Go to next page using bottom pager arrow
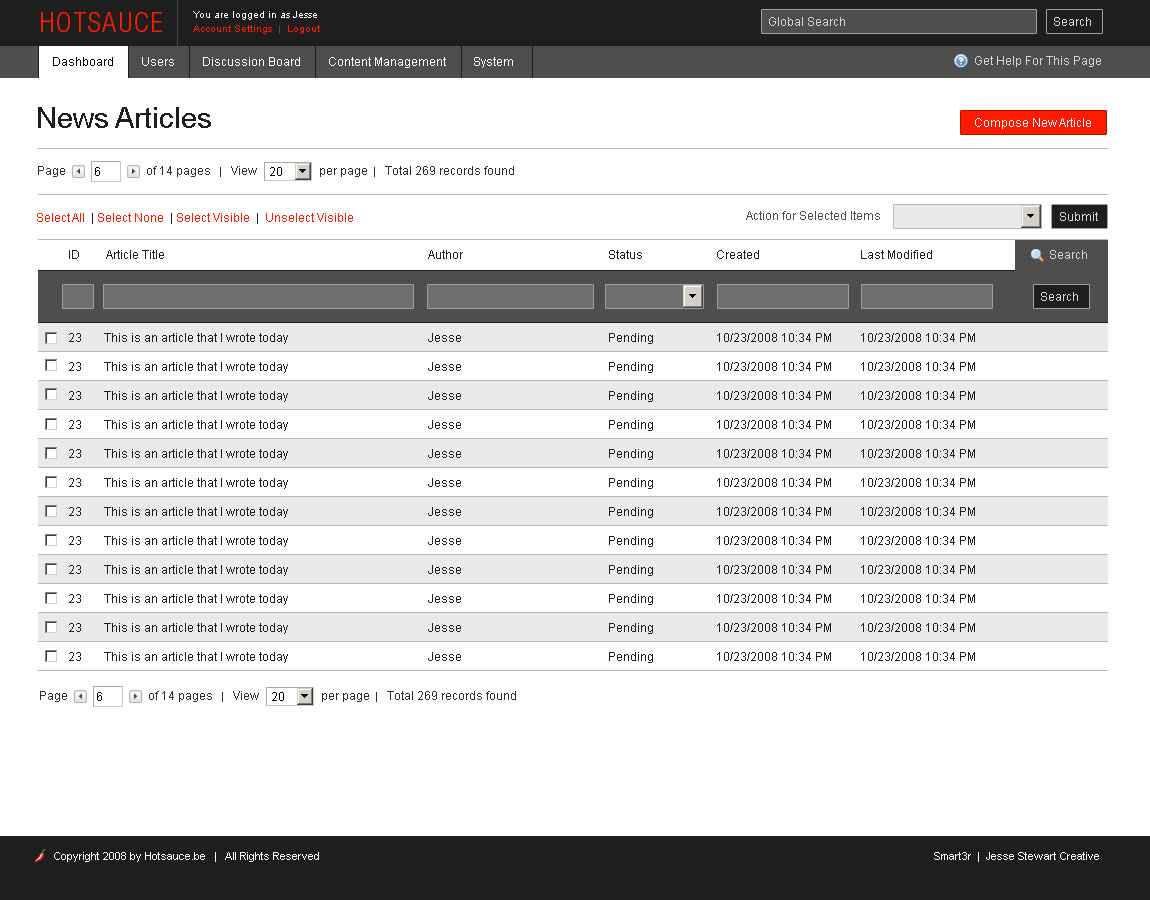 tap(135, 697)
